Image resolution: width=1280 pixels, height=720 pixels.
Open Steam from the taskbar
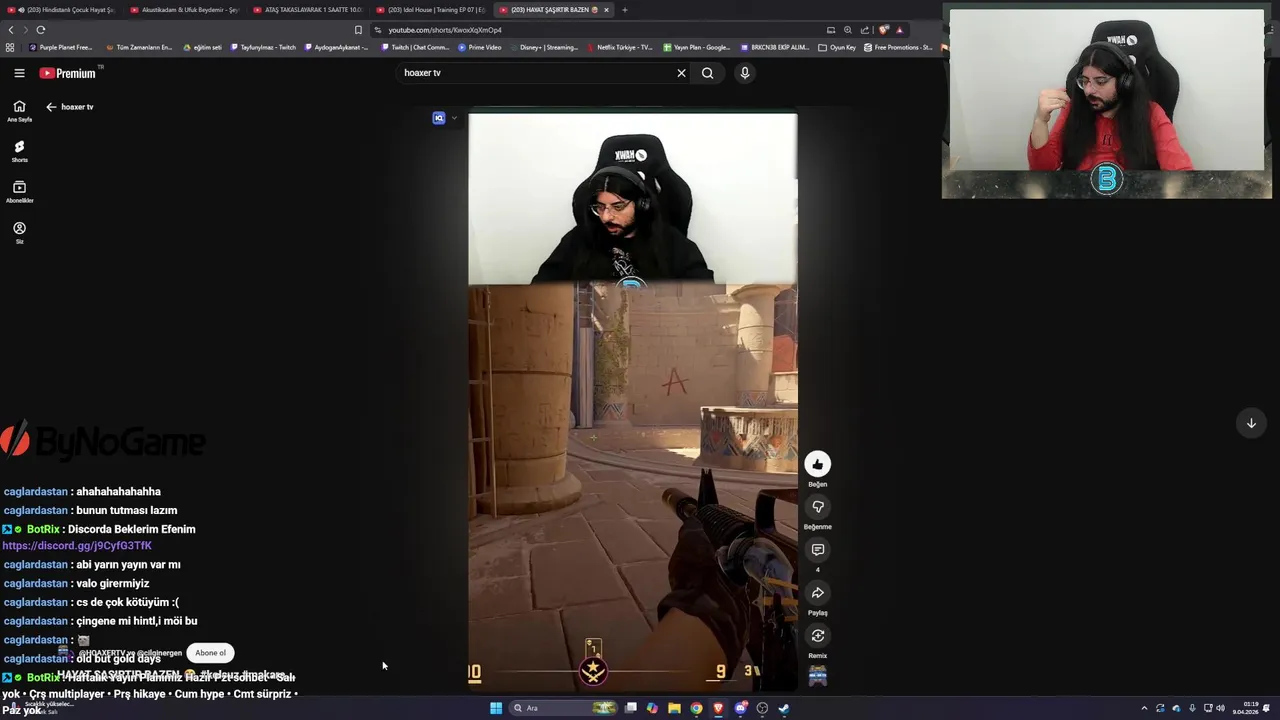[x=784, y=708]
